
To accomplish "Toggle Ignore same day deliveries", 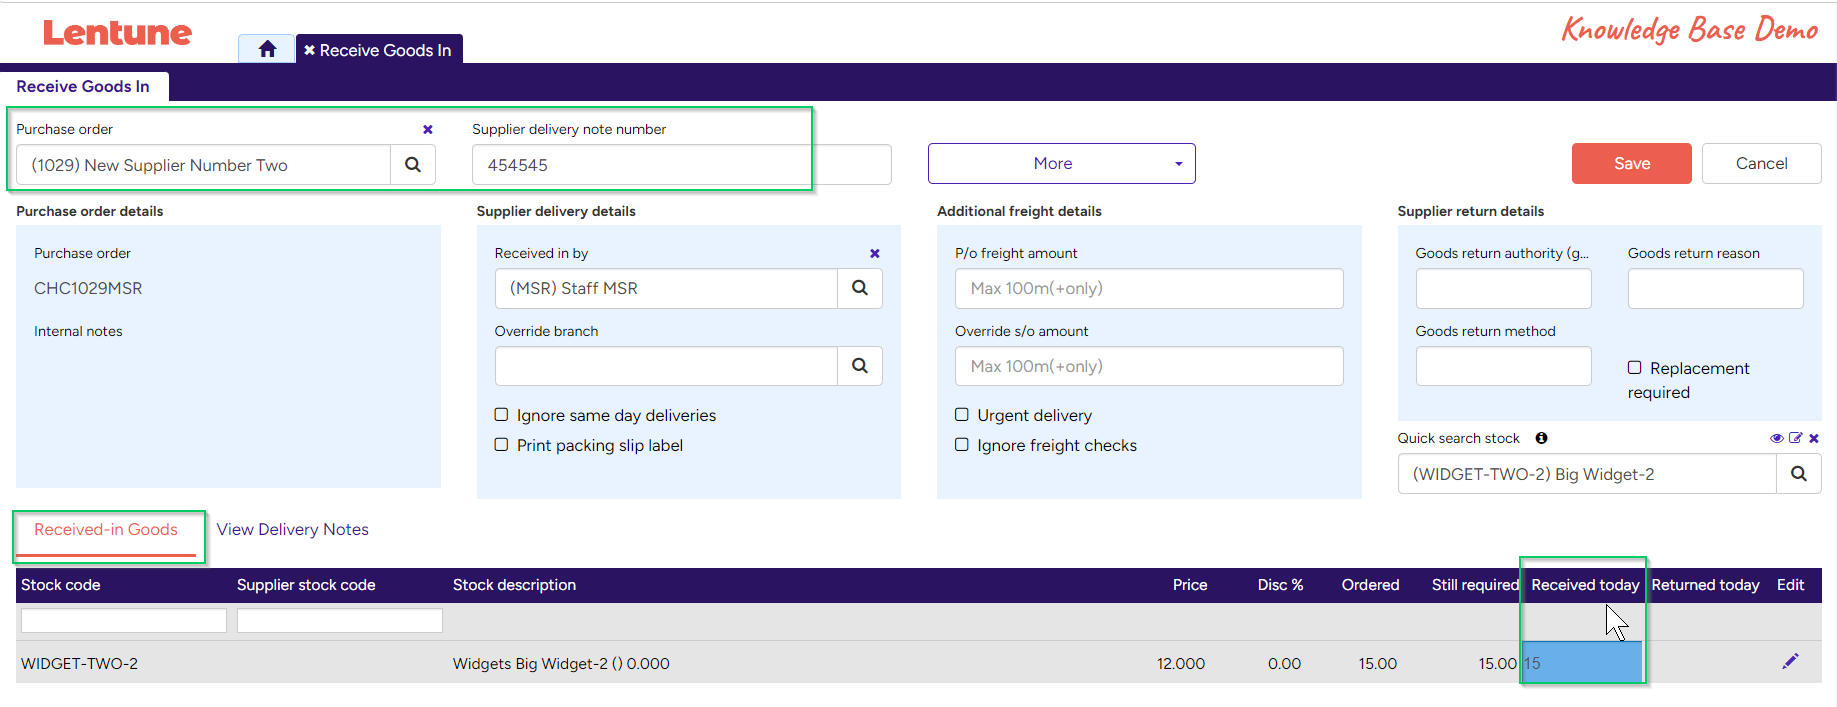I will (502, 415).
